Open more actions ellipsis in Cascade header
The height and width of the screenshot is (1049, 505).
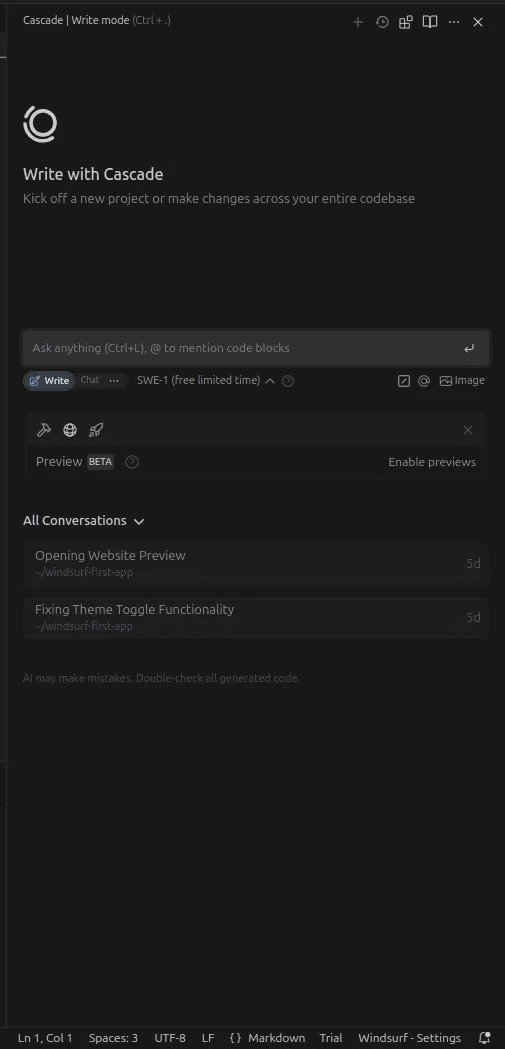tap(454, 22)
